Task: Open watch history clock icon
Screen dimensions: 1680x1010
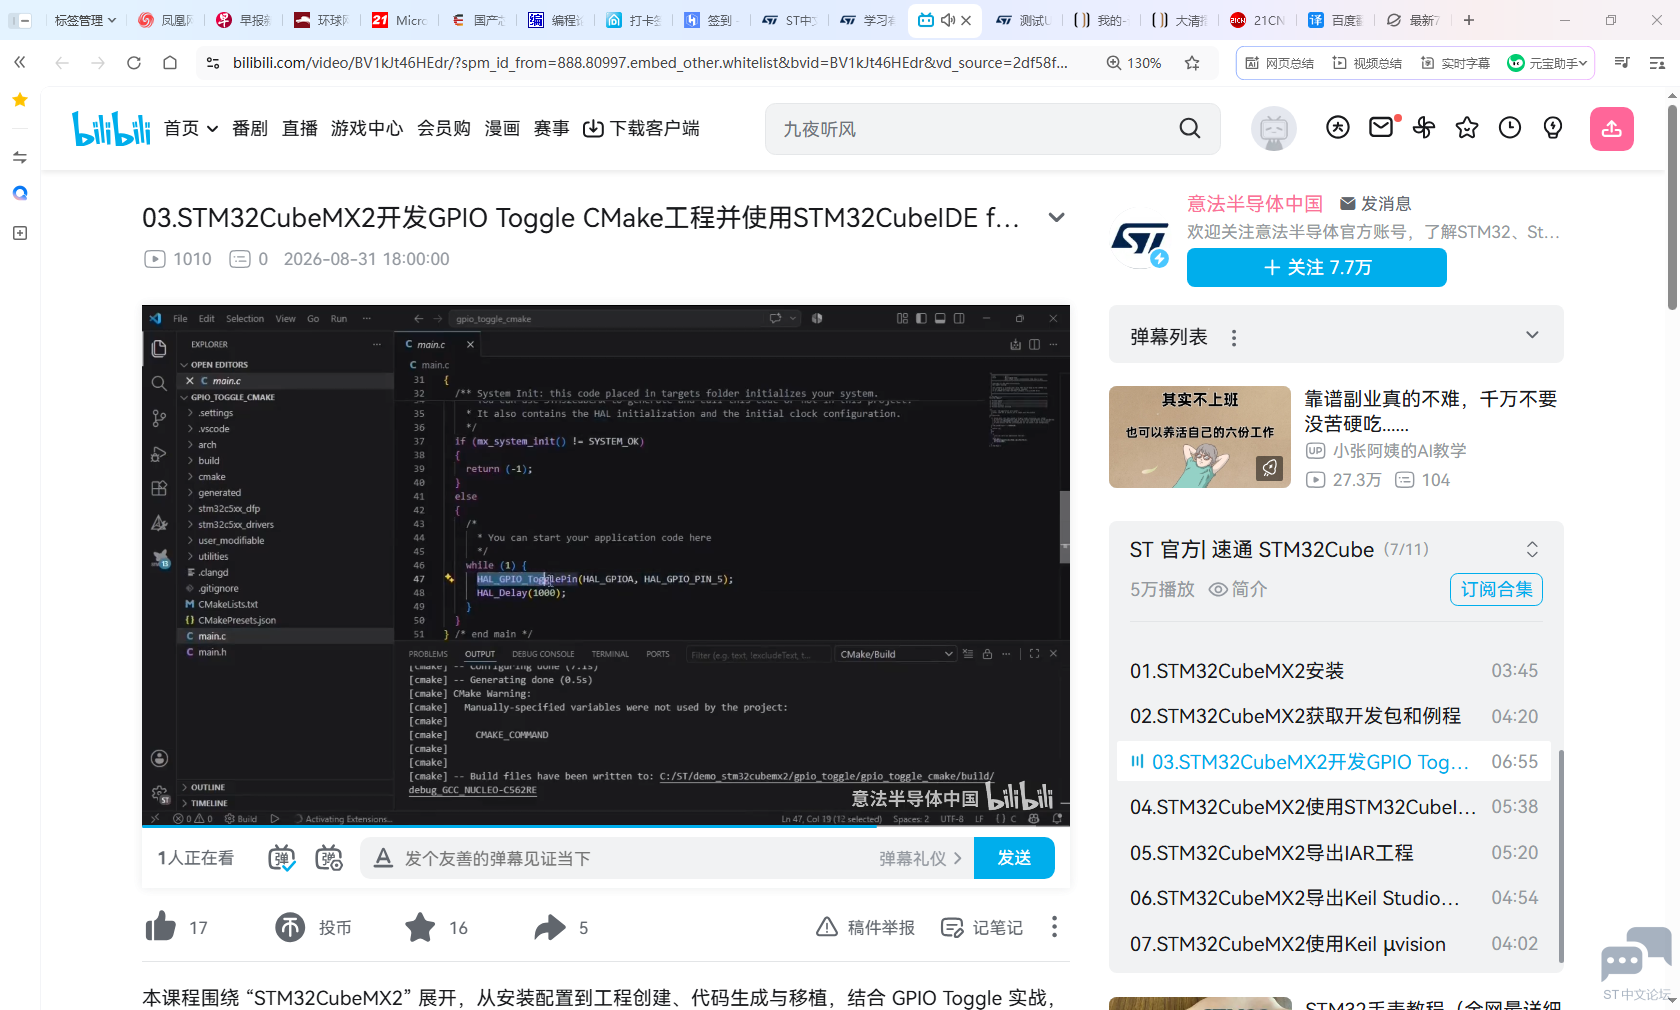Action: coord(1510,127)
